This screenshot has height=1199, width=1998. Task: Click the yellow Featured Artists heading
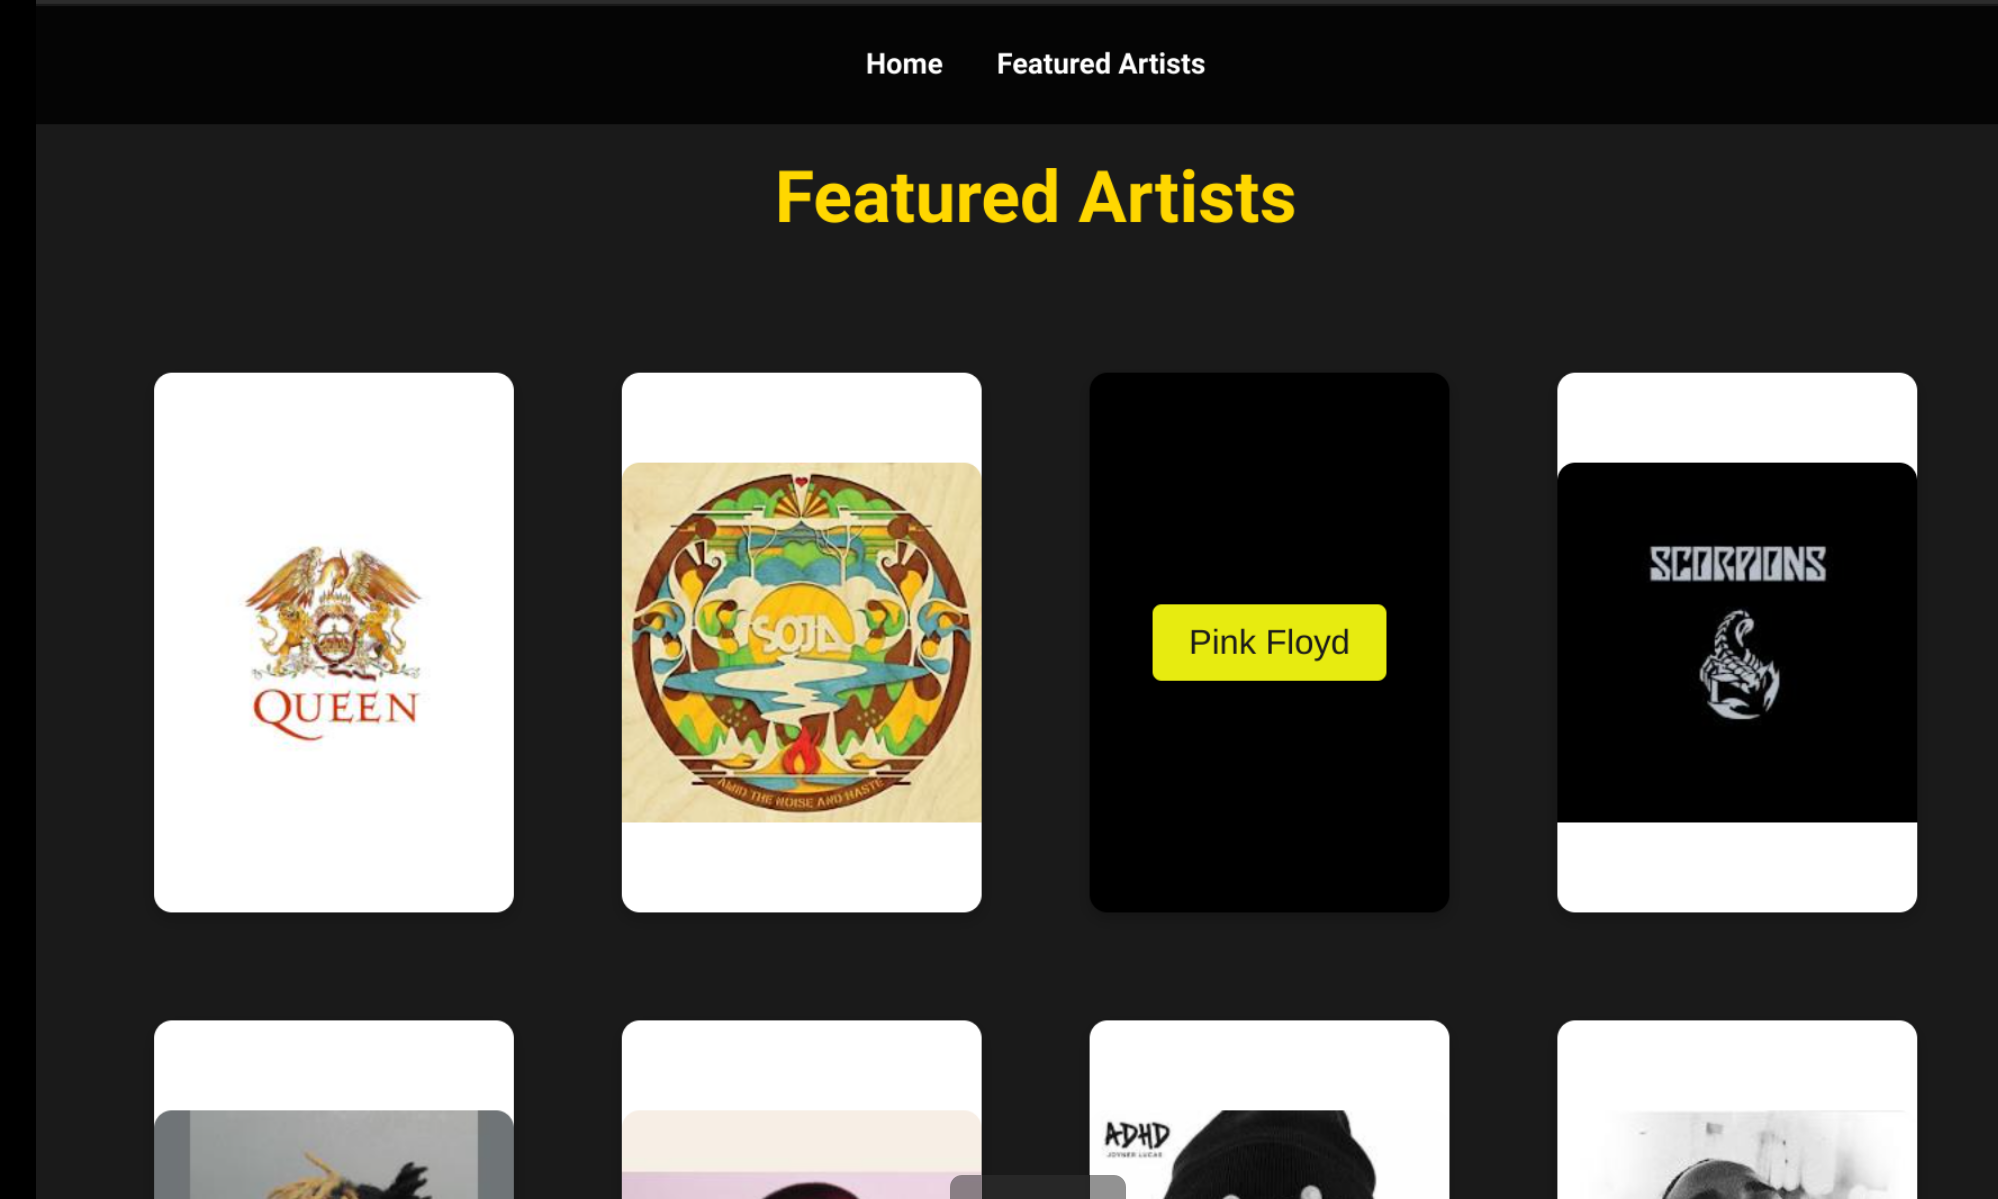click(1035, 197)
